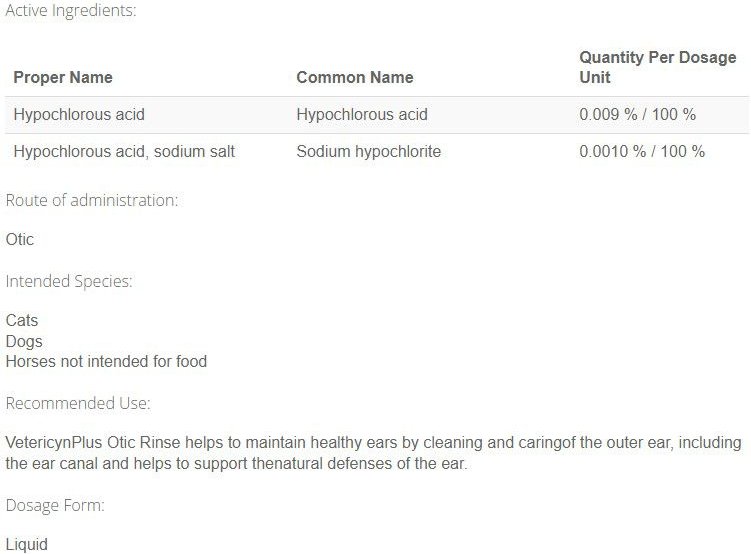Select Dogs in the species list
The image size is (751, 554).
point(24,342)
